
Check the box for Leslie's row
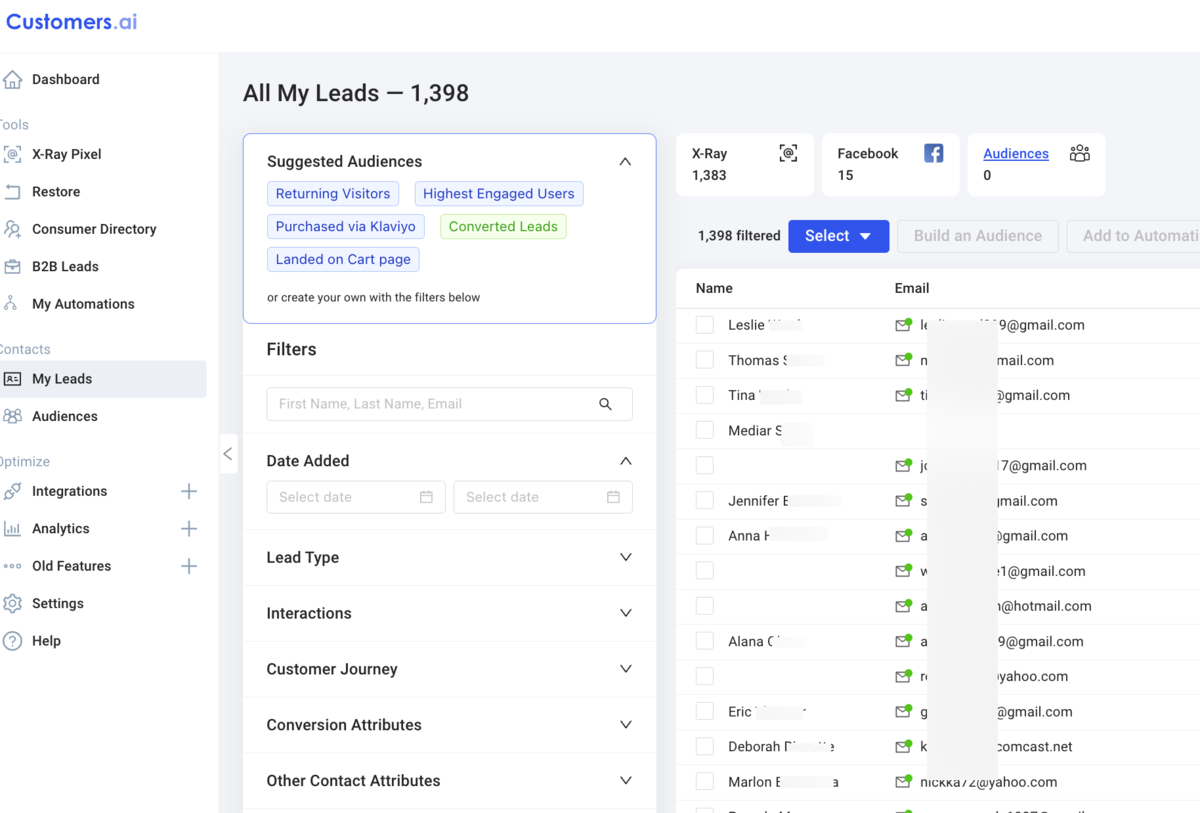coord(705,325)
